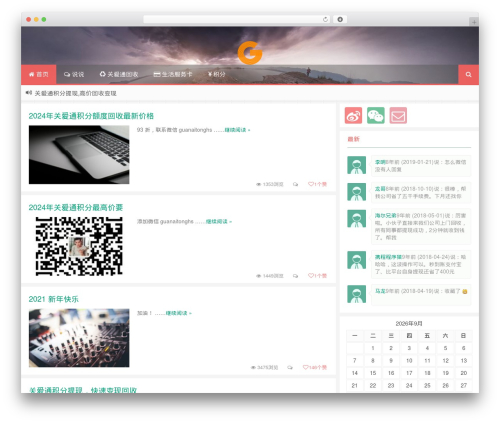Viewport: 500px width, 423px height.
Task: Open the 说说 menu item
Action: [x=74, y=74]
